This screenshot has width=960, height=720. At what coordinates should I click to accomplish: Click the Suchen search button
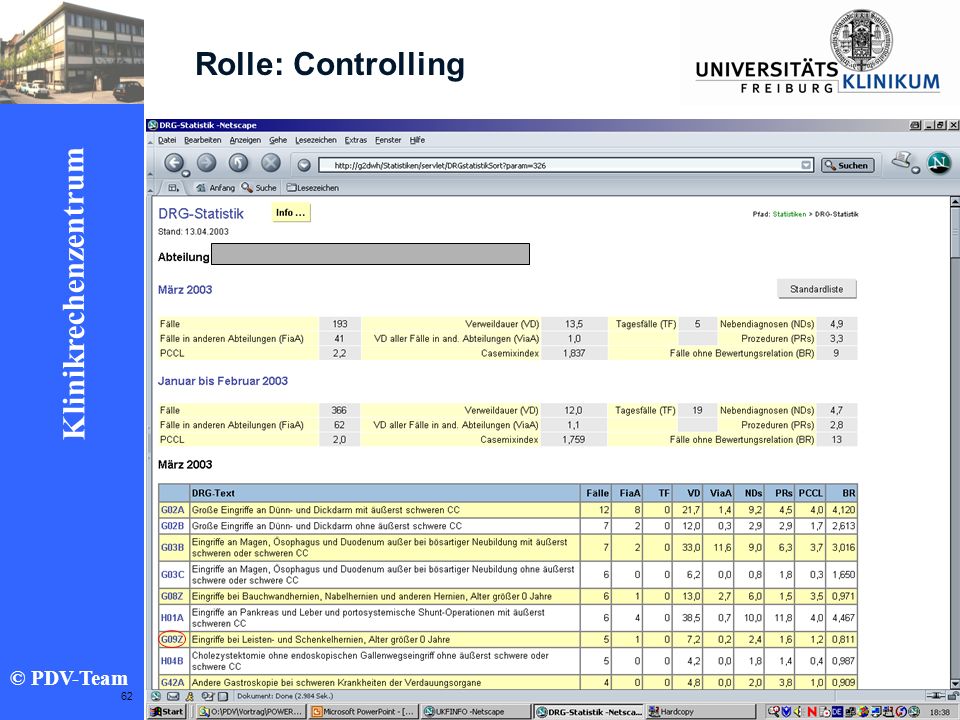click(847, 165)
